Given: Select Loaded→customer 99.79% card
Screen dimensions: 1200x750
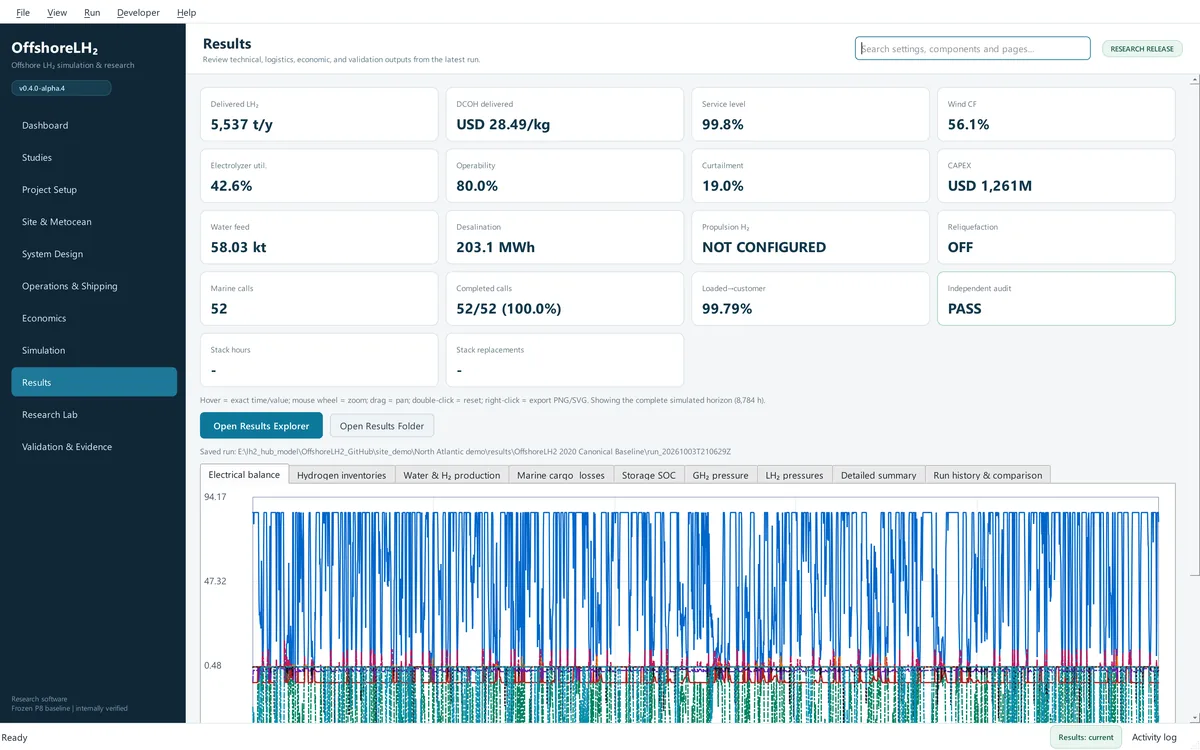Looking at the screenshot, I should (810, 298).
